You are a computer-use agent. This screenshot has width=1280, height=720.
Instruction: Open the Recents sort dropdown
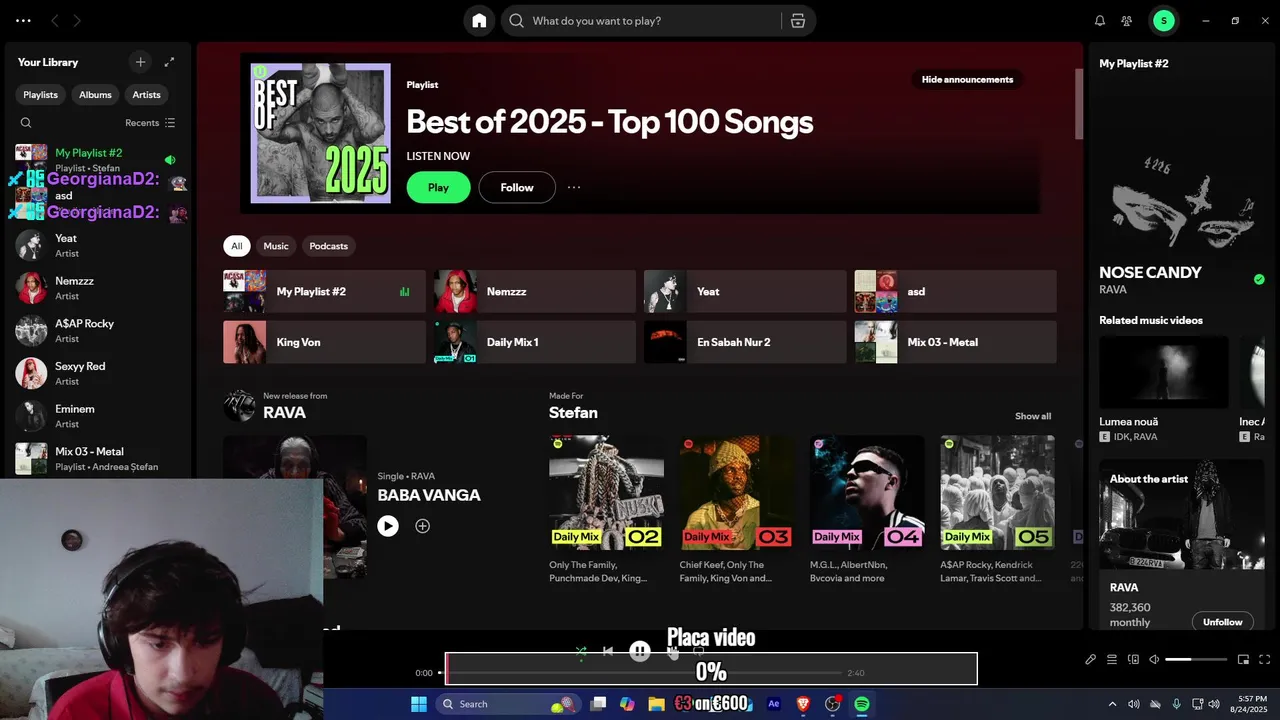(150, 123)
